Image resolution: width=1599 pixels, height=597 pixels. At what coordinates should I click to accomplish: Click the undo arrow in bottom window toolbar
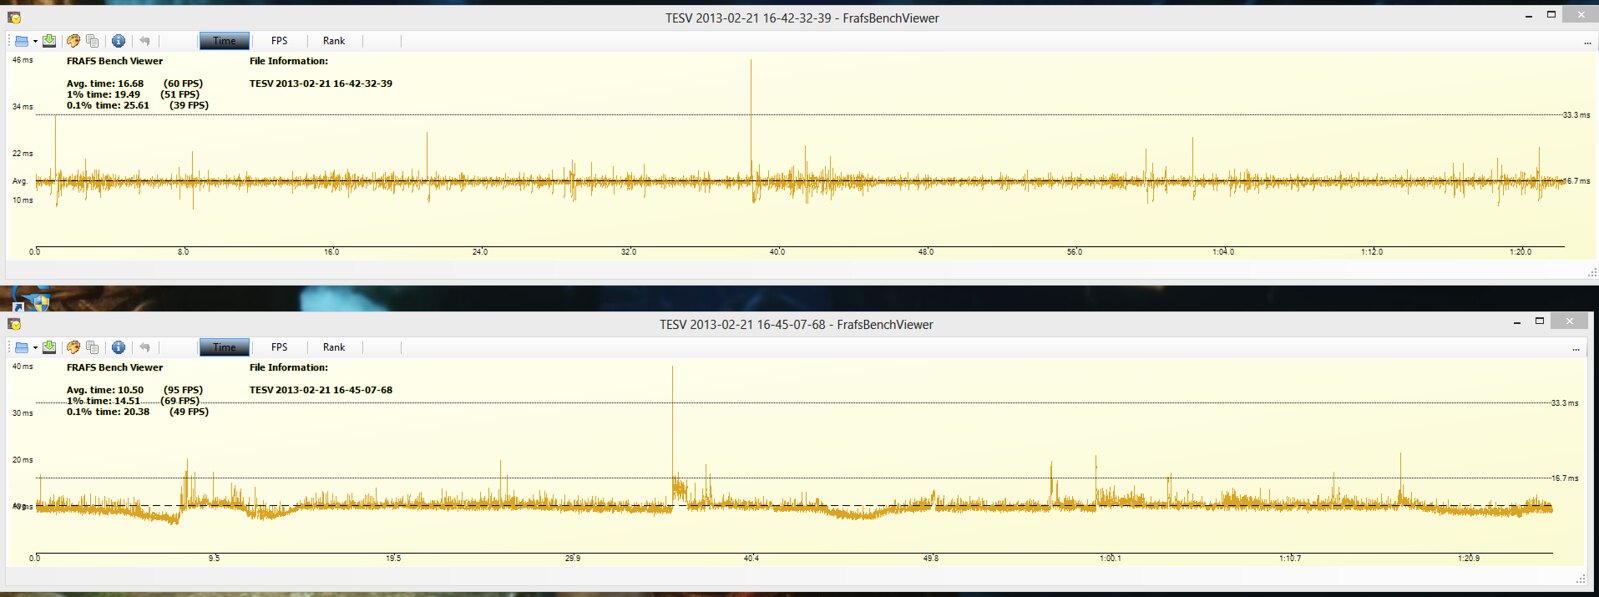coord(145,347)
